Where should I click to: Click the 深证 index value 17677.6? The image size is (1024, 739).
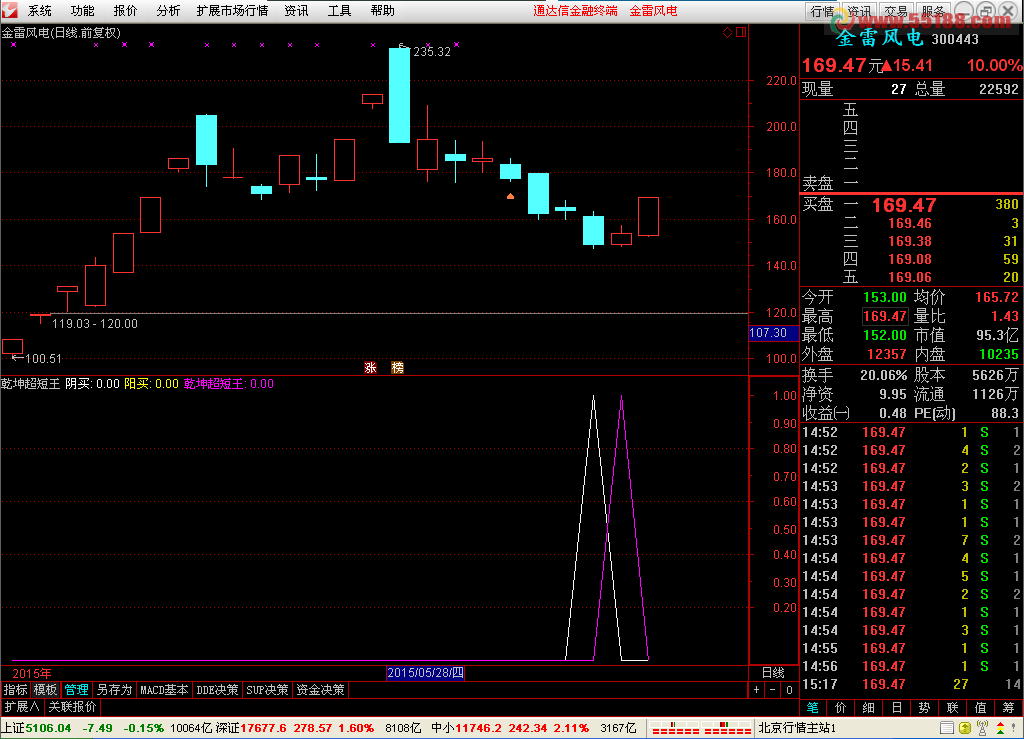point(263,728)
